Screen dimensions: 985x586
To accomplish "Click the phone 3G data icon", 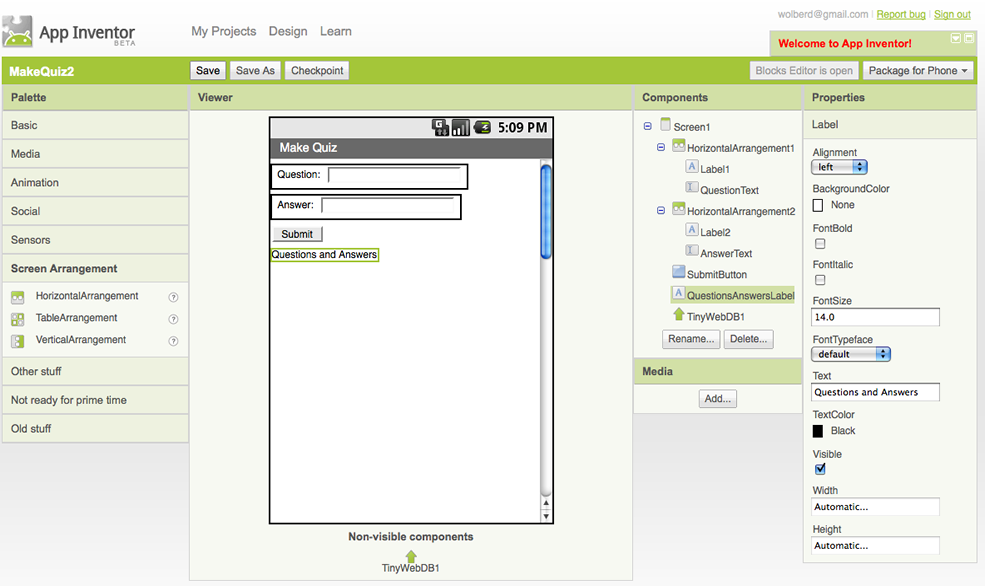I will click(440, 128).
